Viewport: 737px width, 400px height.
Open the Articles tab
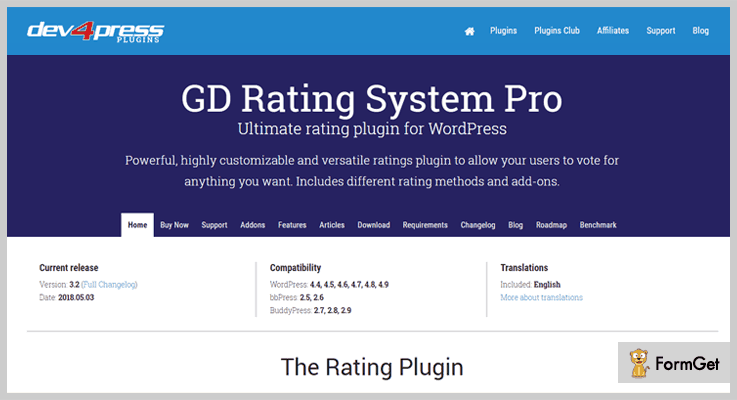pyautogui.click(x=332, y=225)
